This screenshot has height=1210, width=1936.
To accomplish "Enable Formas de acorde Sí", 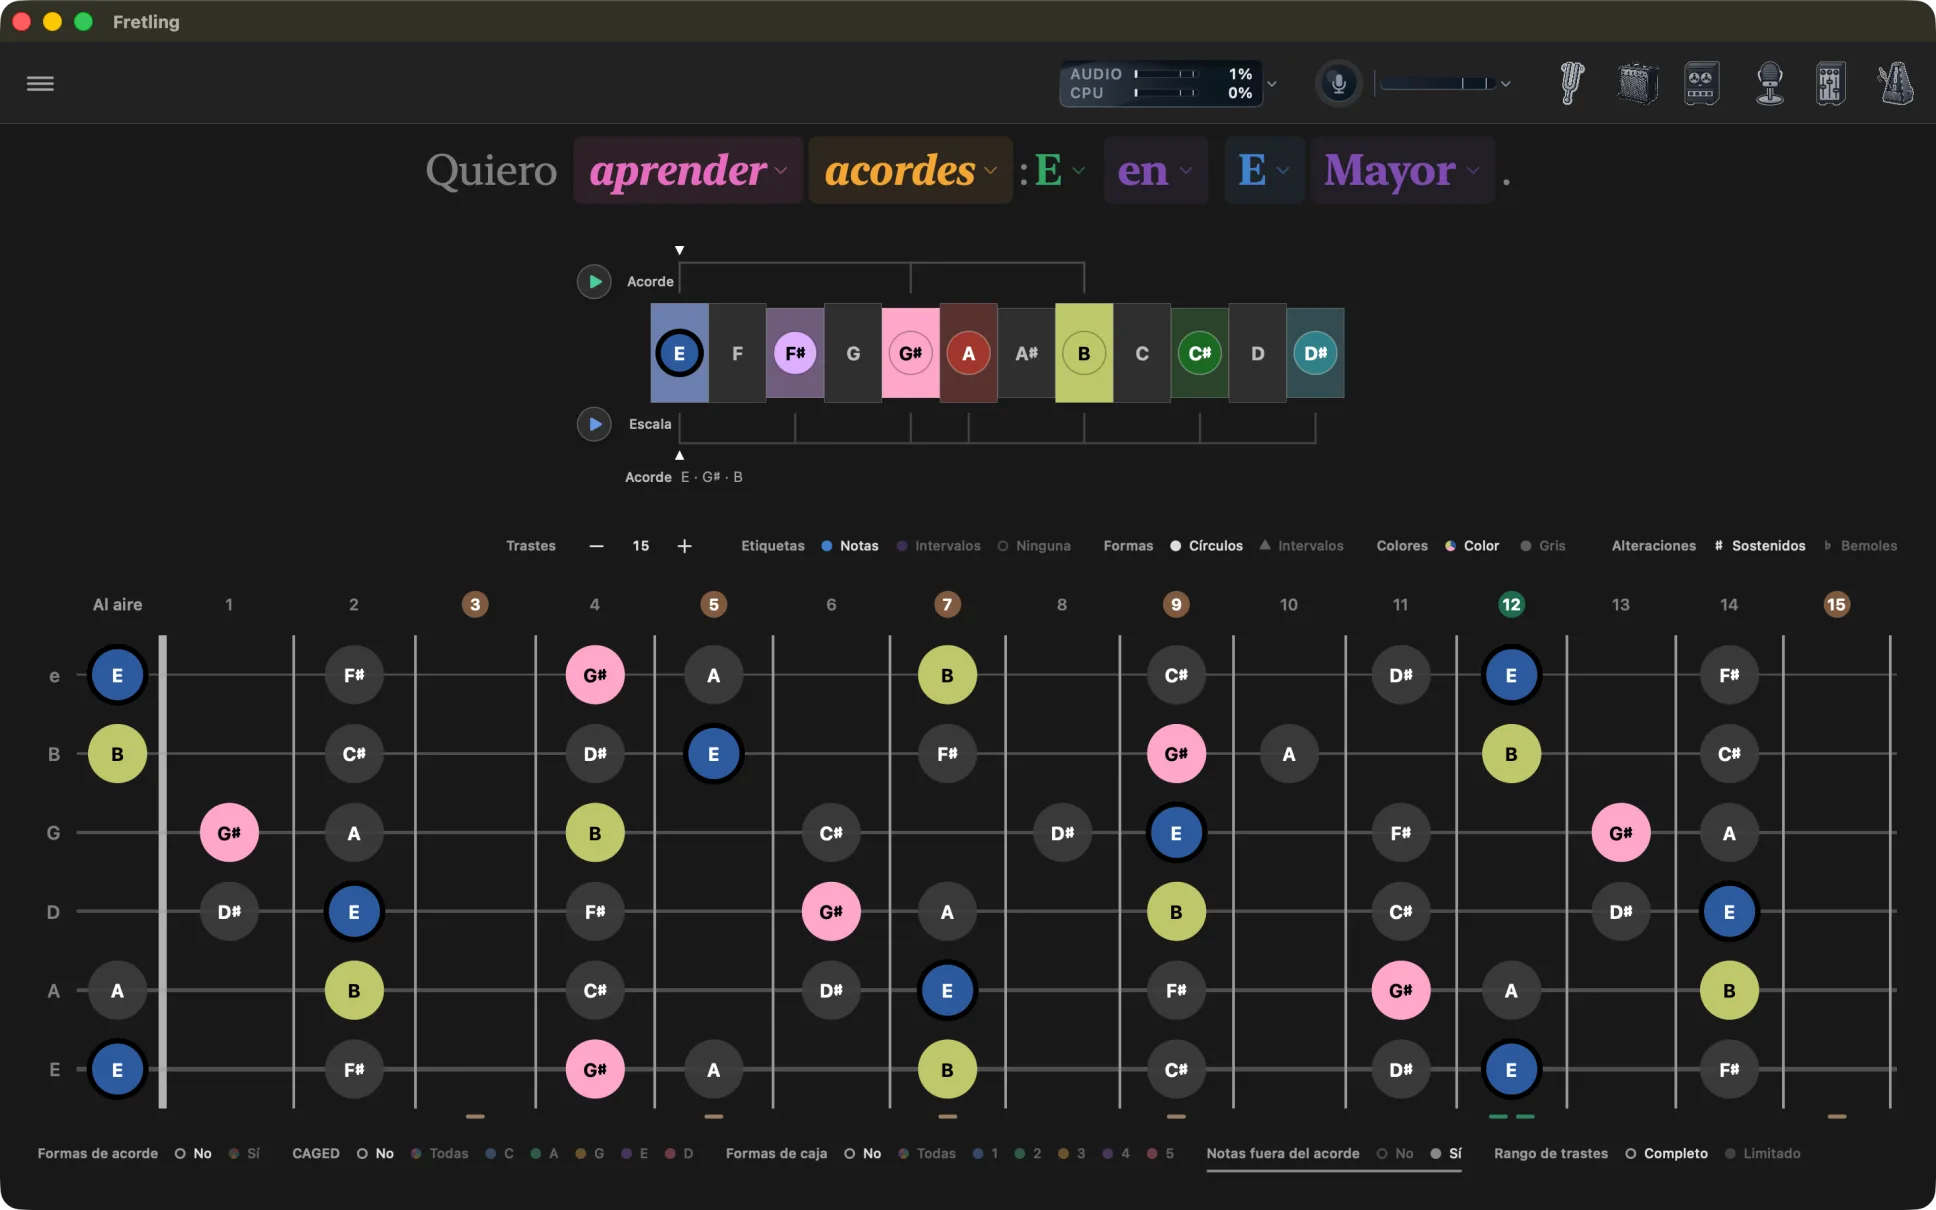I will coord(244,1154).
